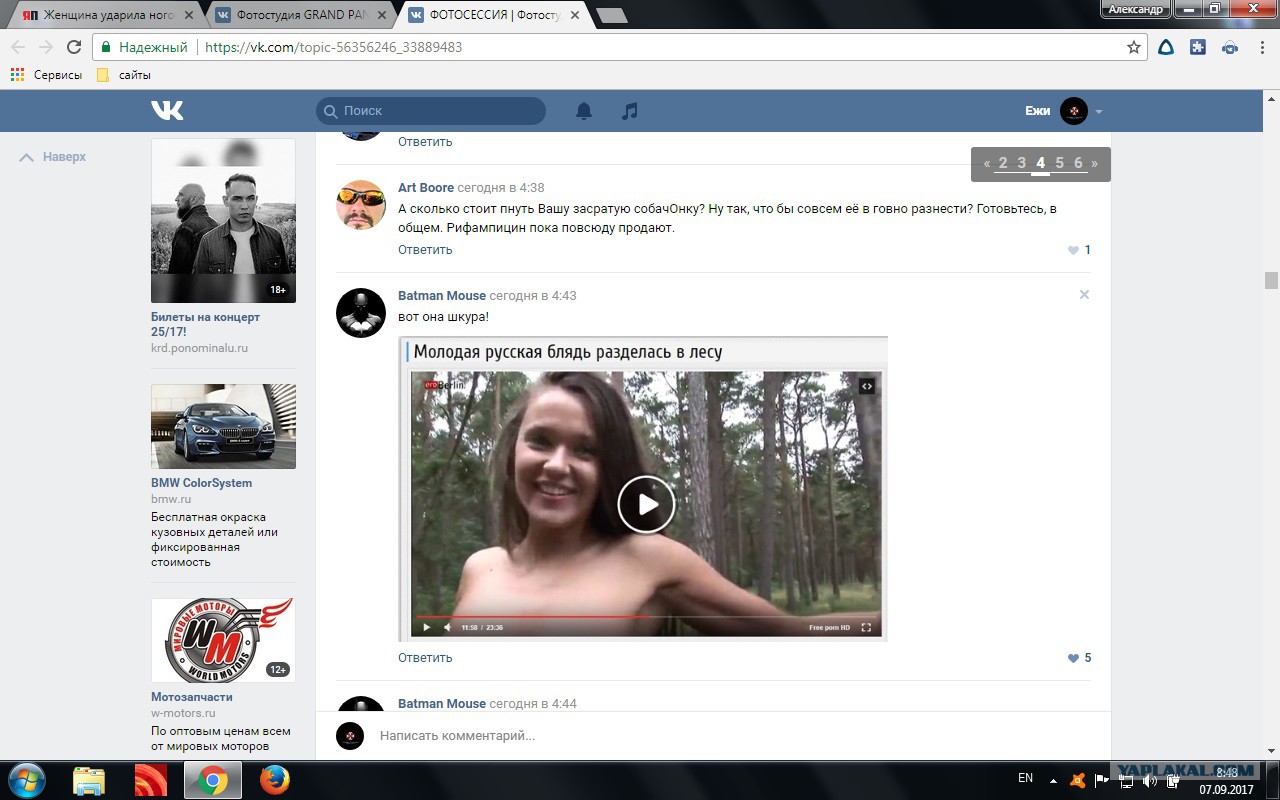Open the bmw.ru ad domain link
Viewport: 1280px width, 800px height.
171,499
